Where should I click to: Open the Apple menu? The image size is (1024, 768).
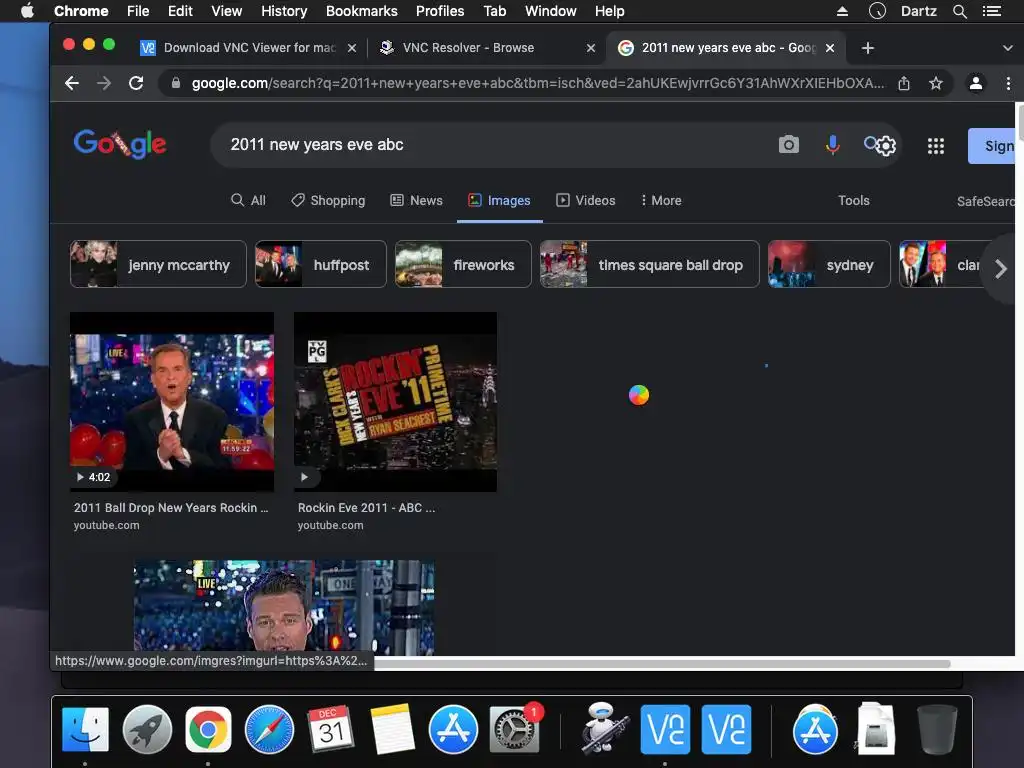point(27,11)
